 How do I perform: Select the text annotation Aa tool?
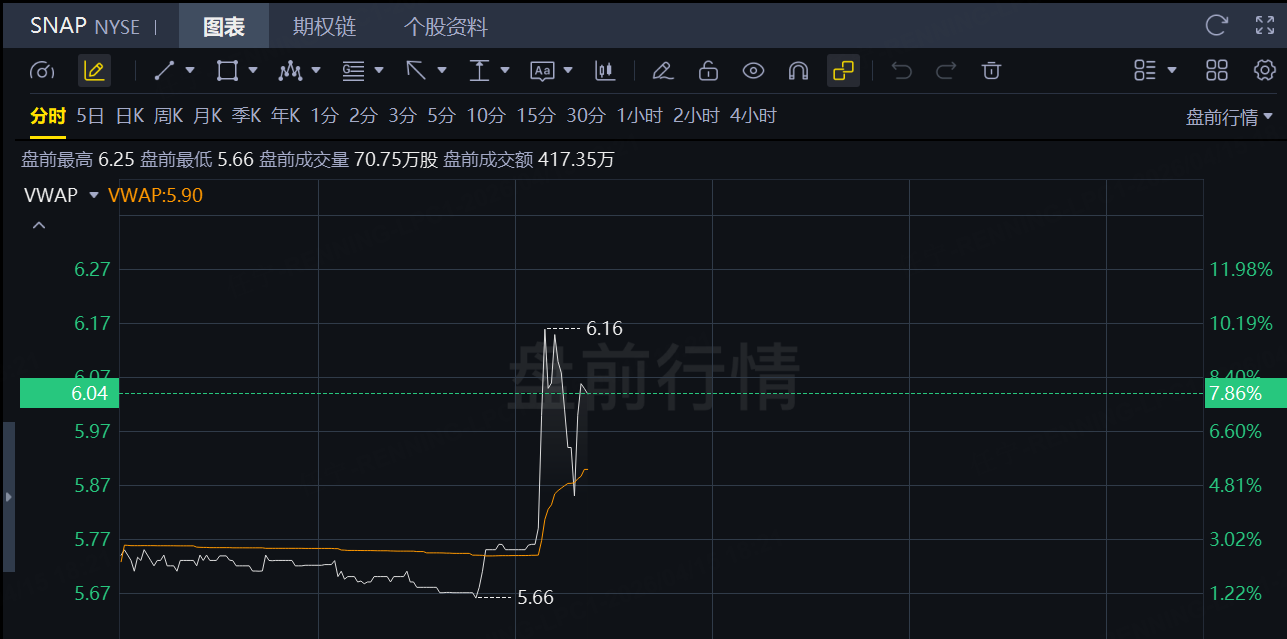(542, 71)
